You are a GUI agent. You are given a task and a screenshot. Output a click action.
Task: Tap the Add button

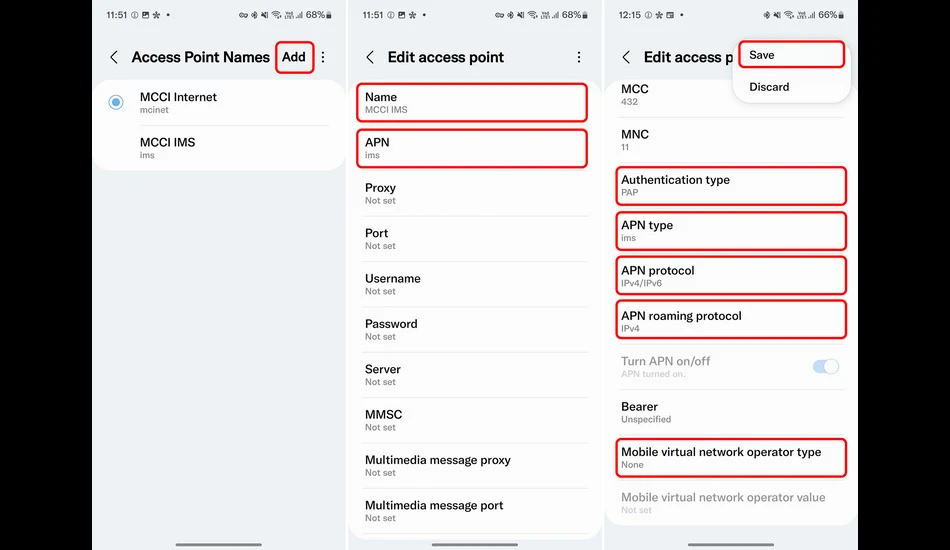click(294, 57)
